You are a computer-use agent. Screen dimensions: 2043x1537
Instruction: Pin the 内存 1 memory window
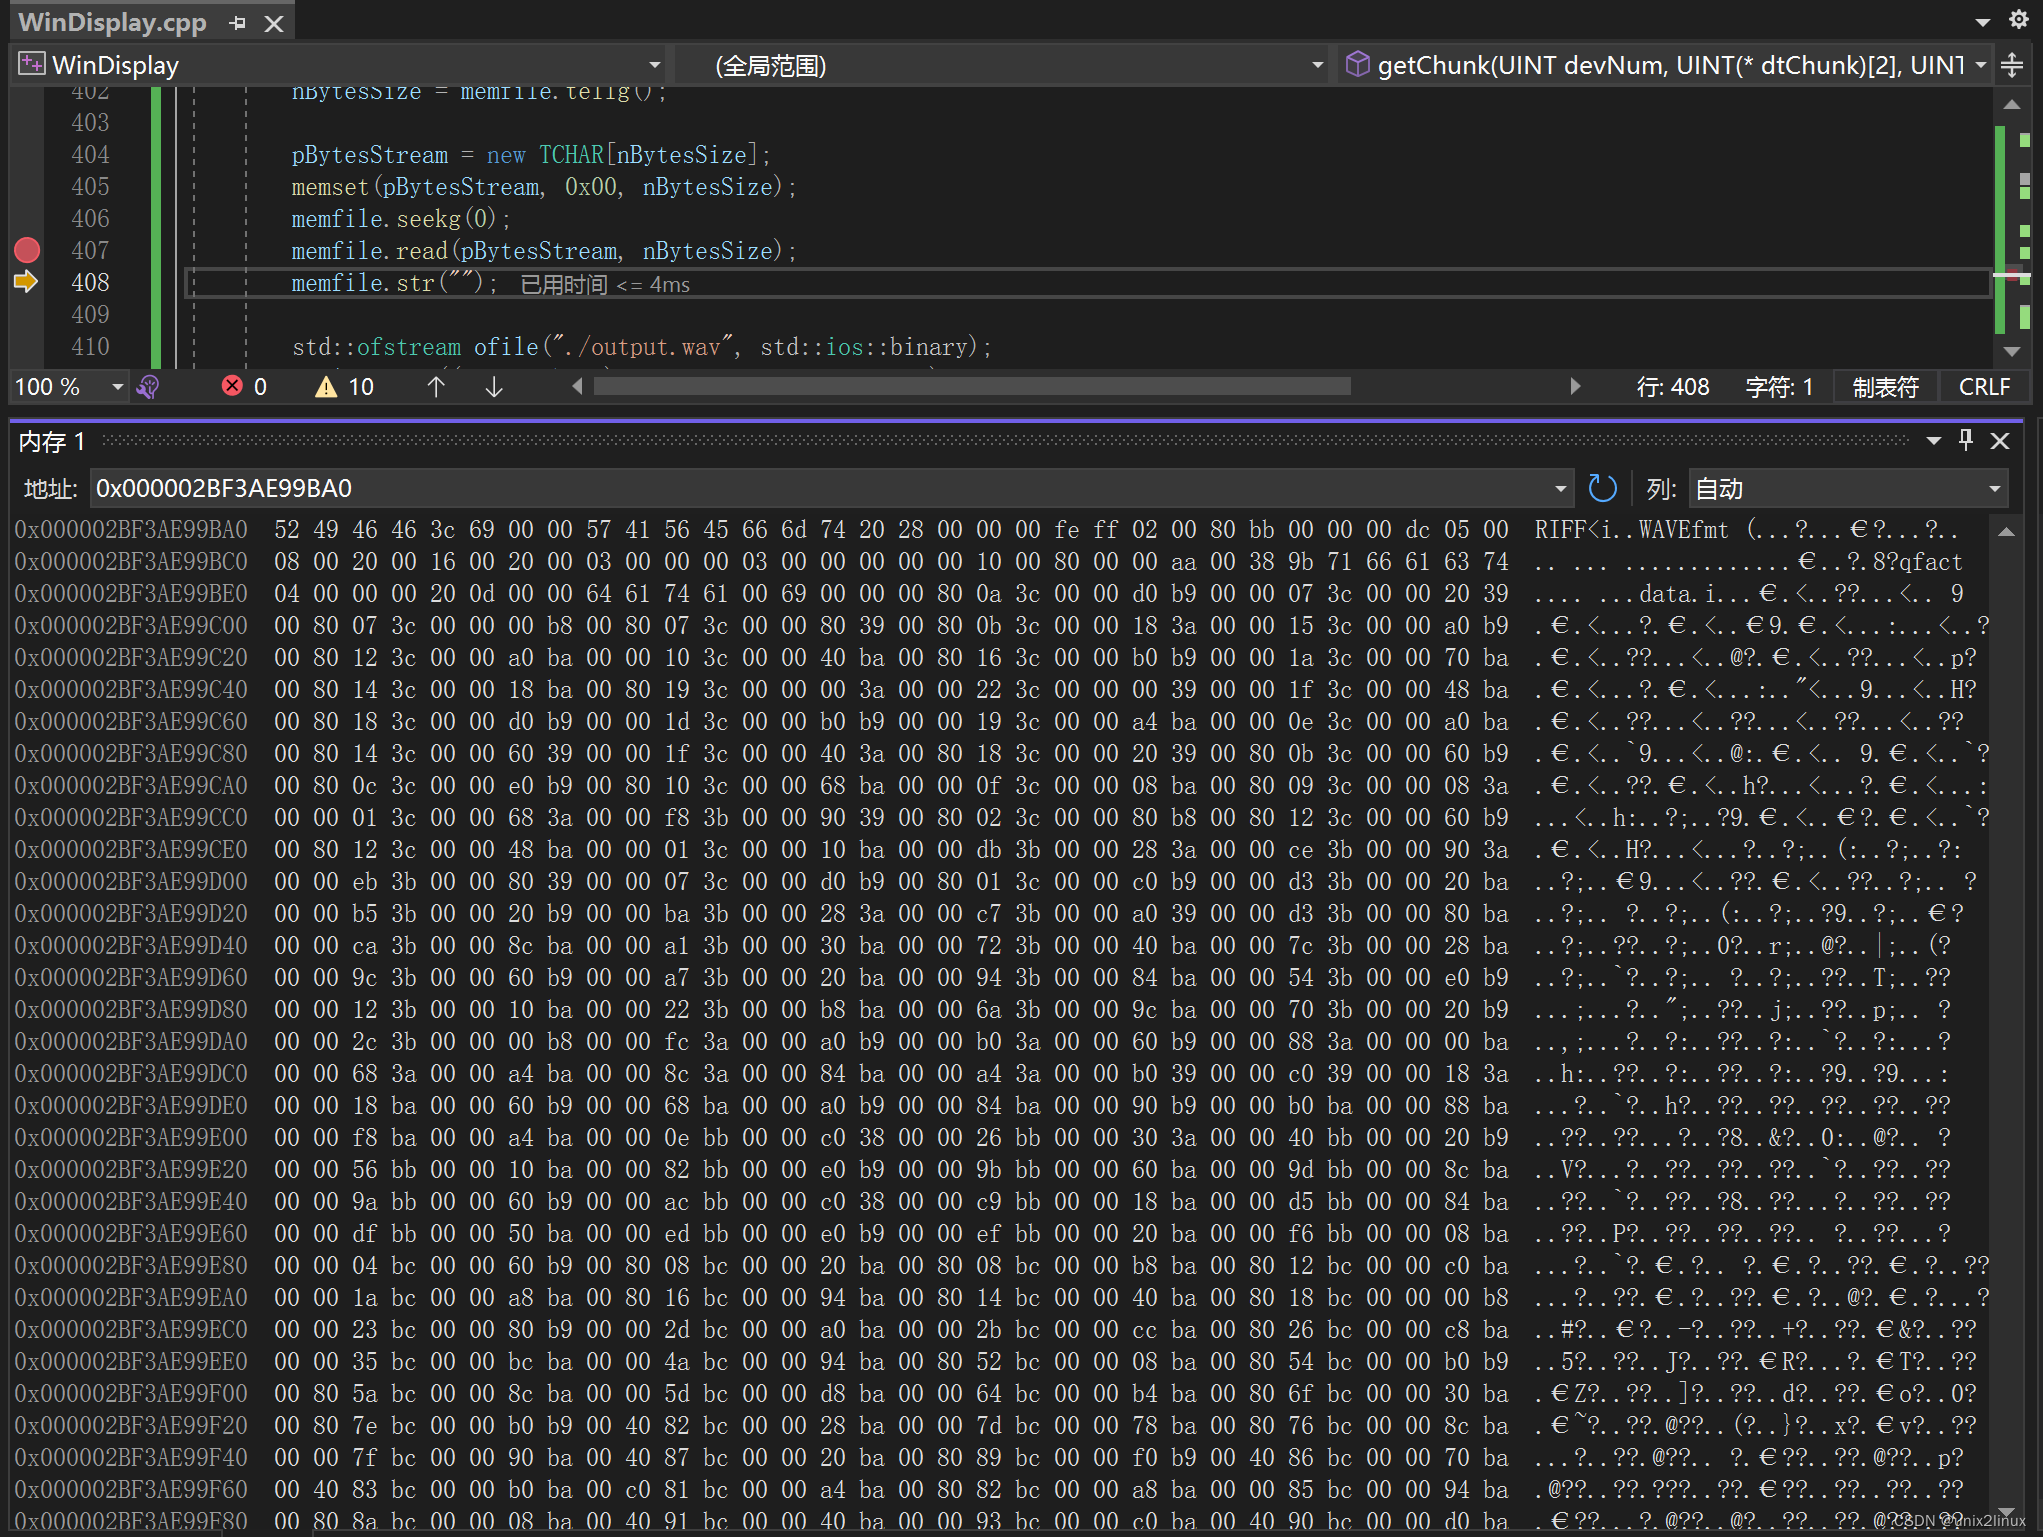pyautogui.click(x=1966, y=440)
